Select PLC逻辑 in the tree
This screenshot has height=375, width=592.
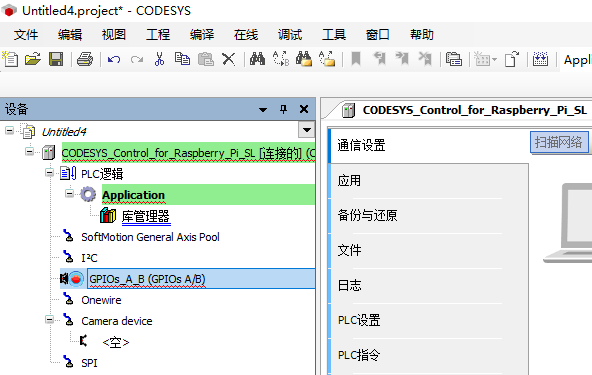coord(102,174)
